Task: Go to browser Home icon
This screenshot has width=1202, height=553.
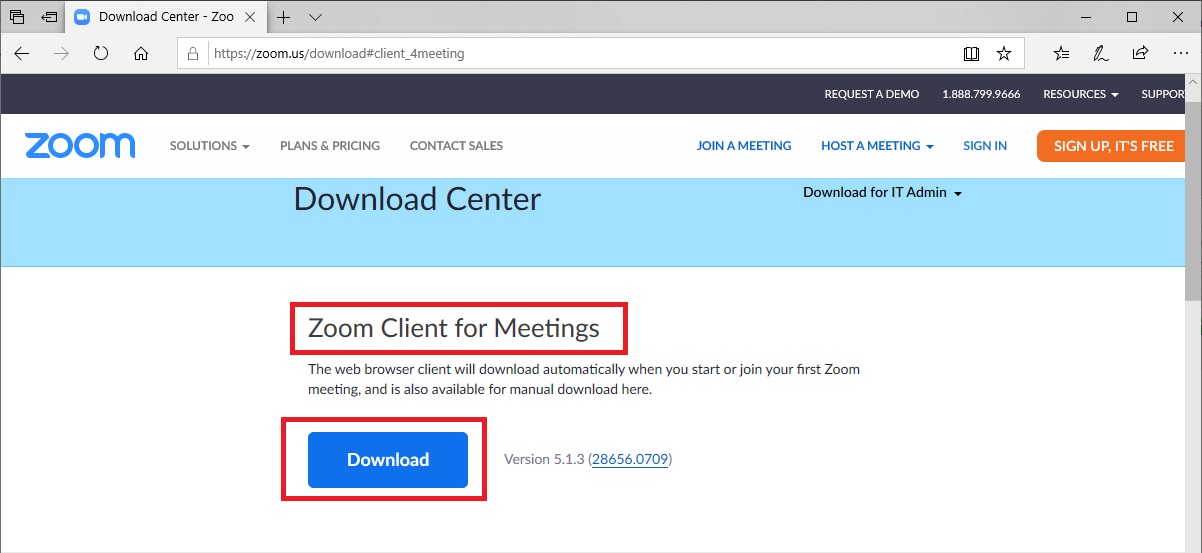Action: [141, 54]
